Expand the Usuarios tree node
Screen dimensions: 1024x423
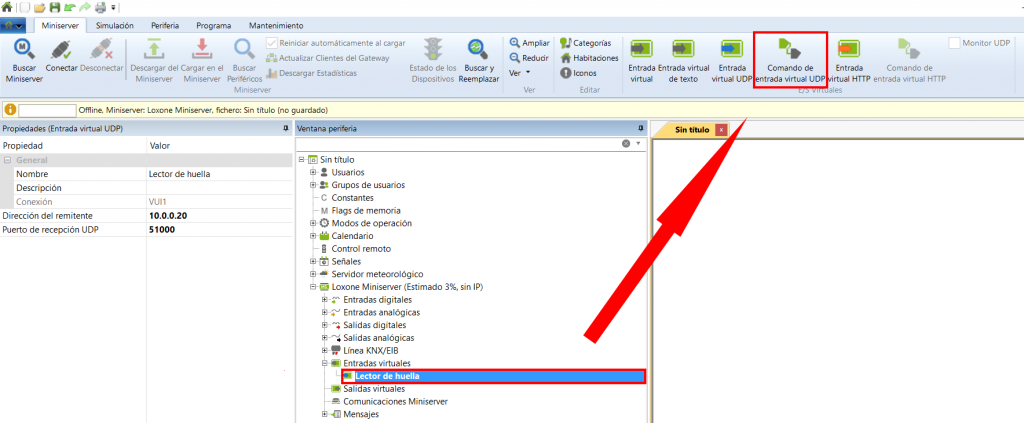(x=313, y=172)
